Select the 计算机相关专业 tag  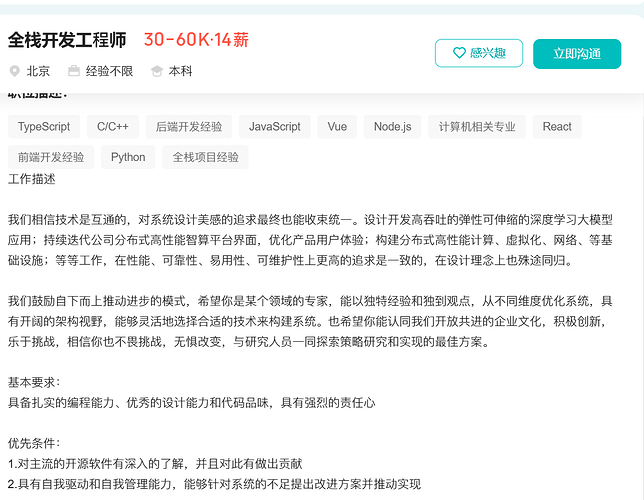click(477, 127)
